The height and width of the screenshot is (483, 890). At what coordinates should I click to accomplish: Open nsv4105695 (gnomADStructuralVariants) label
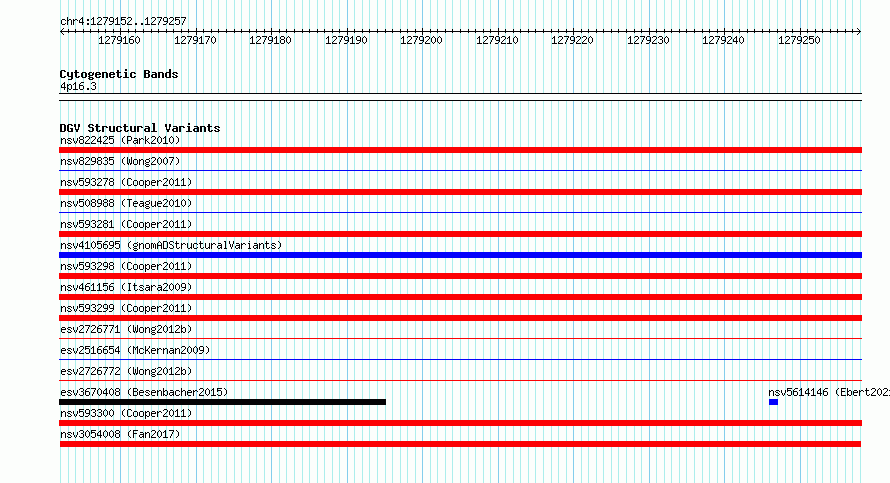[171, 245]
